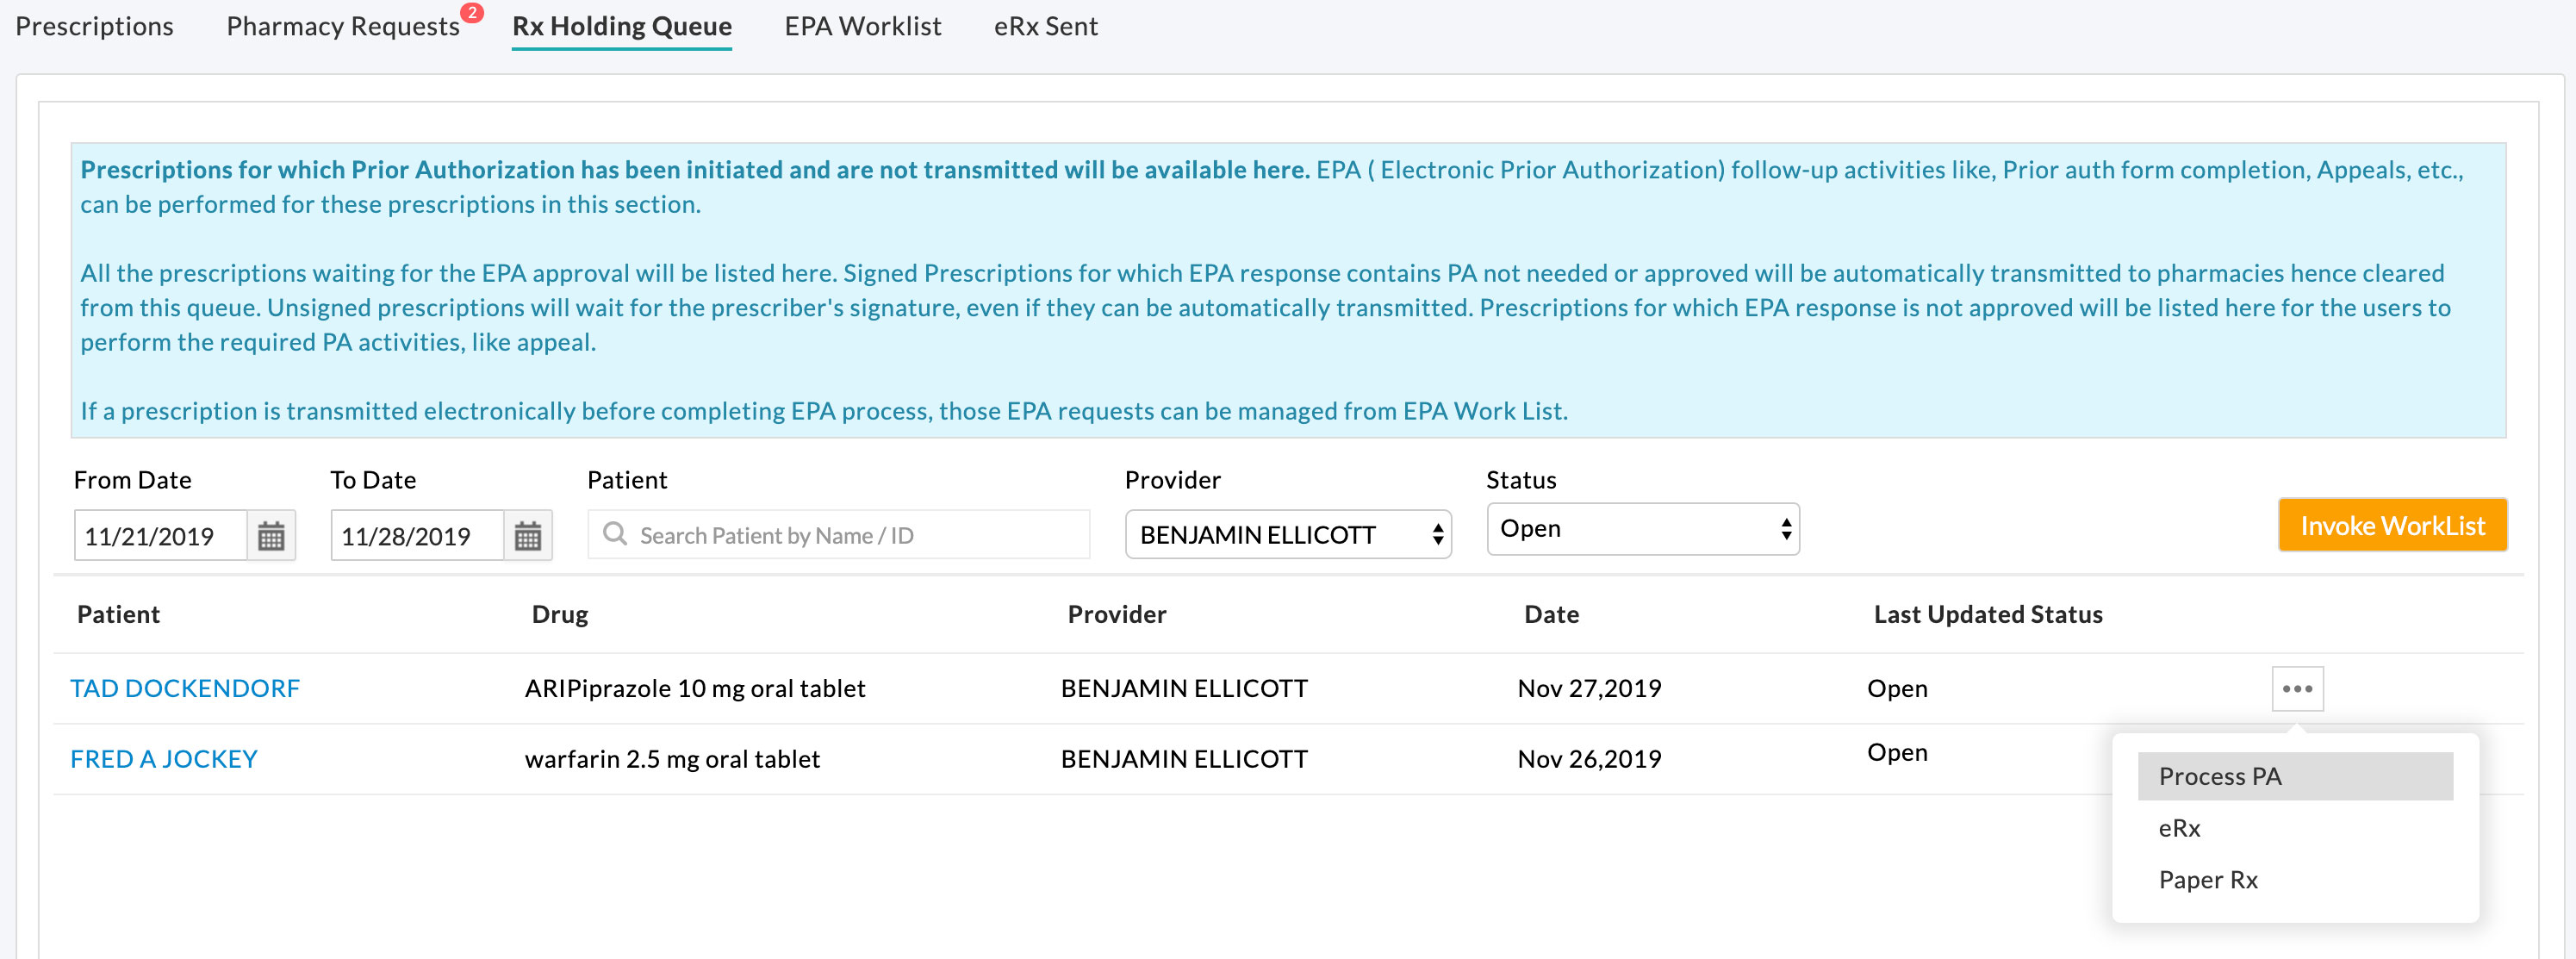Screen dimensions: 2576x959
Task: Select the Rx Holding Queue tab
Action: (621, 26)
